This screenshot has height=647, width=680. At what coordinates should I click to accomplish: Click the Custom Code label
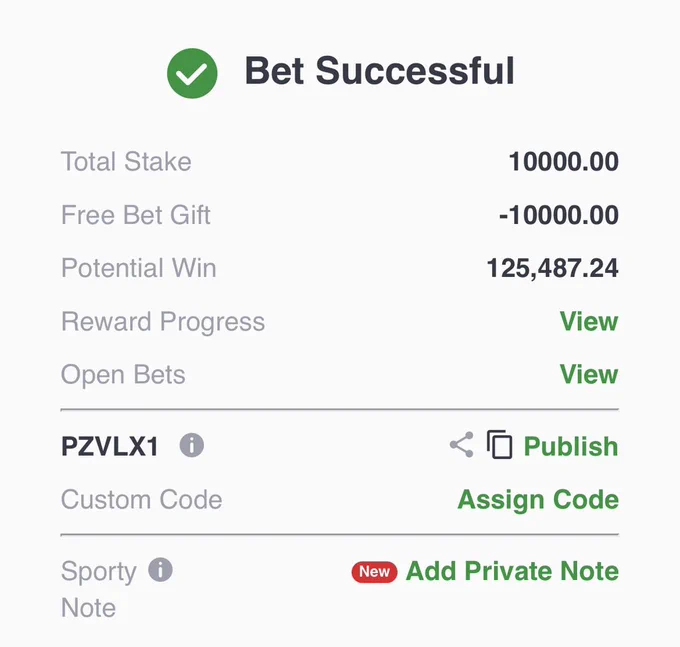[141, 500]
